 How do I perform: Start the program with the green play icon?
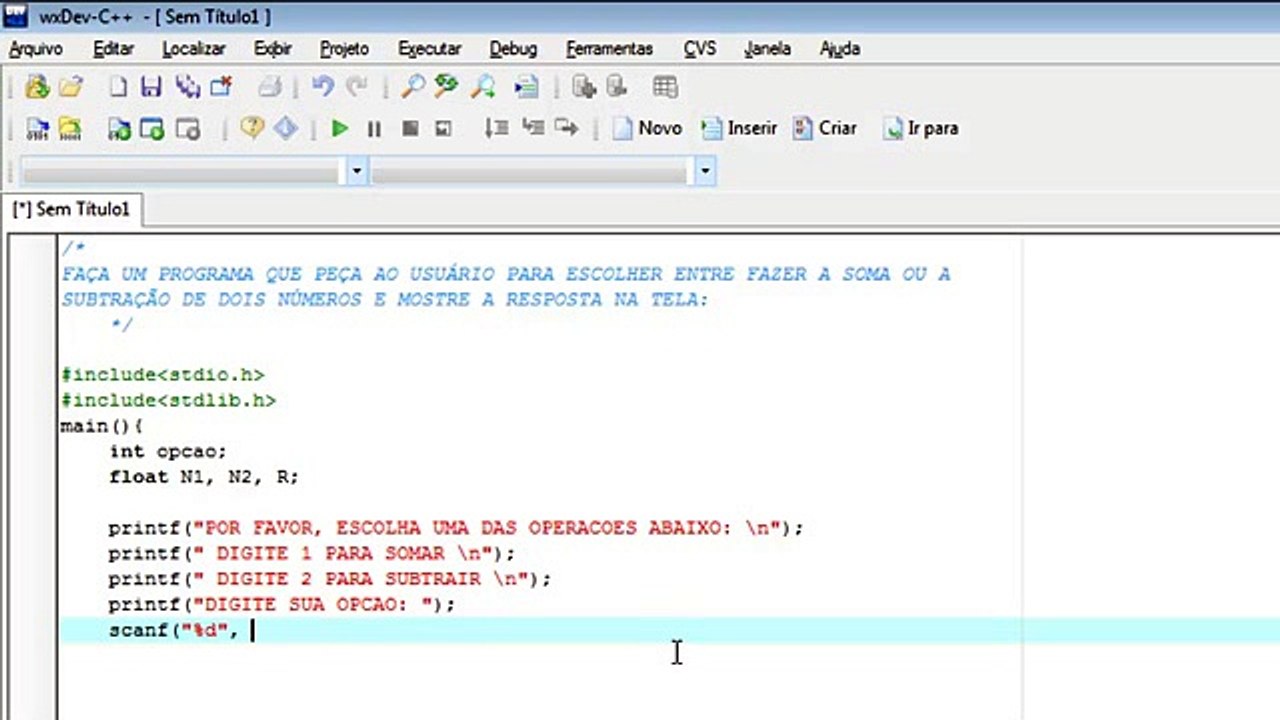point(340,128)
